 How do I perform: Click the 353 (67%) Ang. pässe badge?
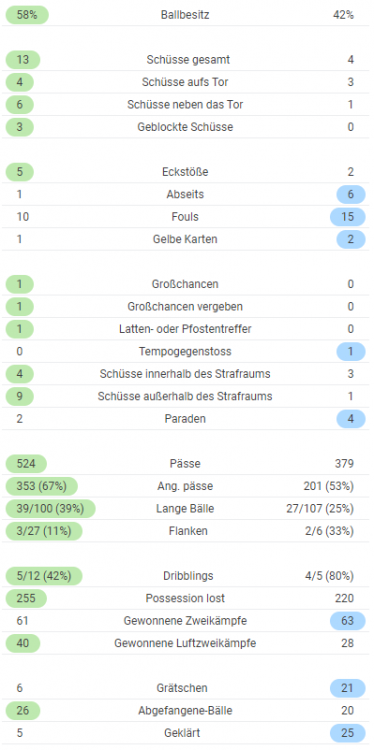pyautogui.click(x=42, y=486)
